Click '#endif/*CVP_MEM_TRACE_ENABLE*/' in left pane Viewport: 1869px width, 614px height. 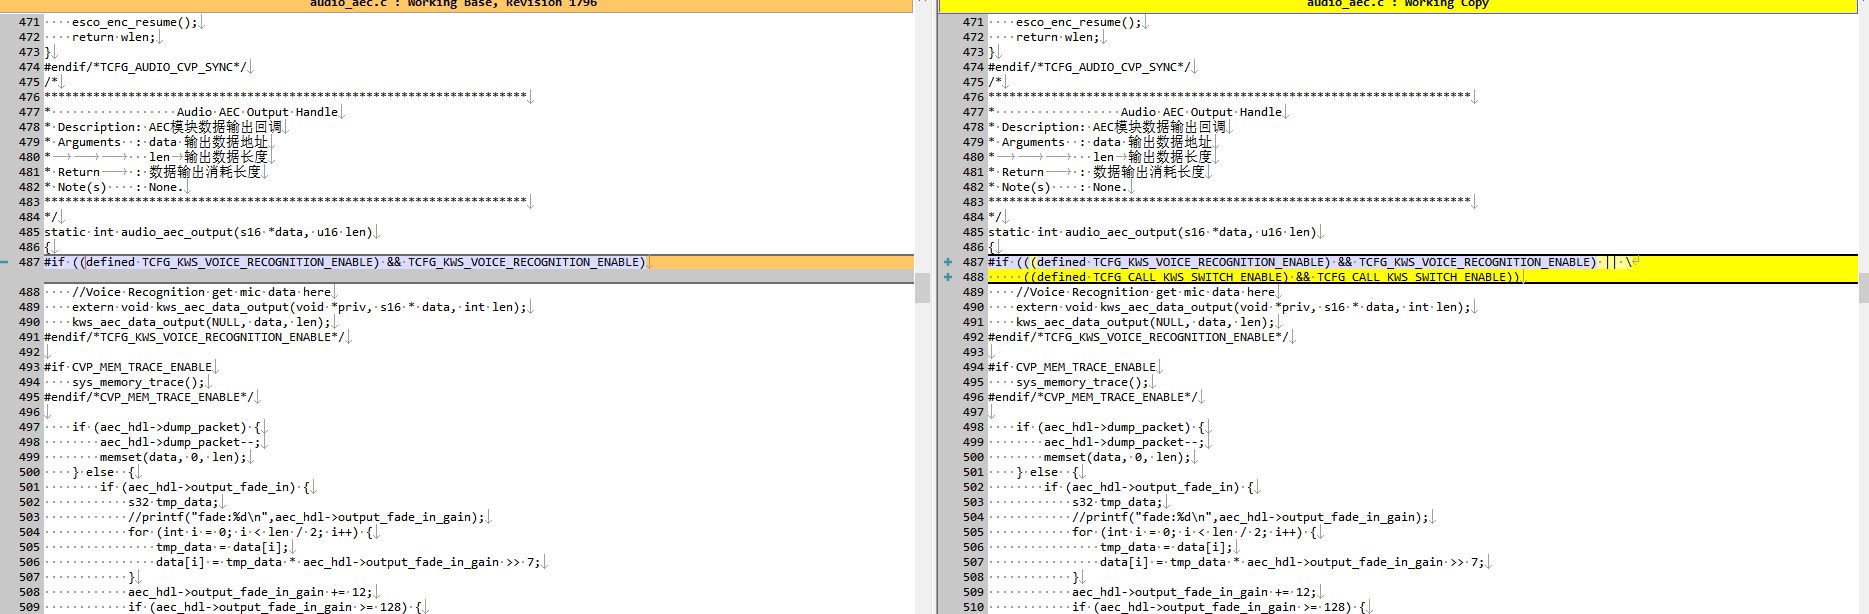(149, 397)
